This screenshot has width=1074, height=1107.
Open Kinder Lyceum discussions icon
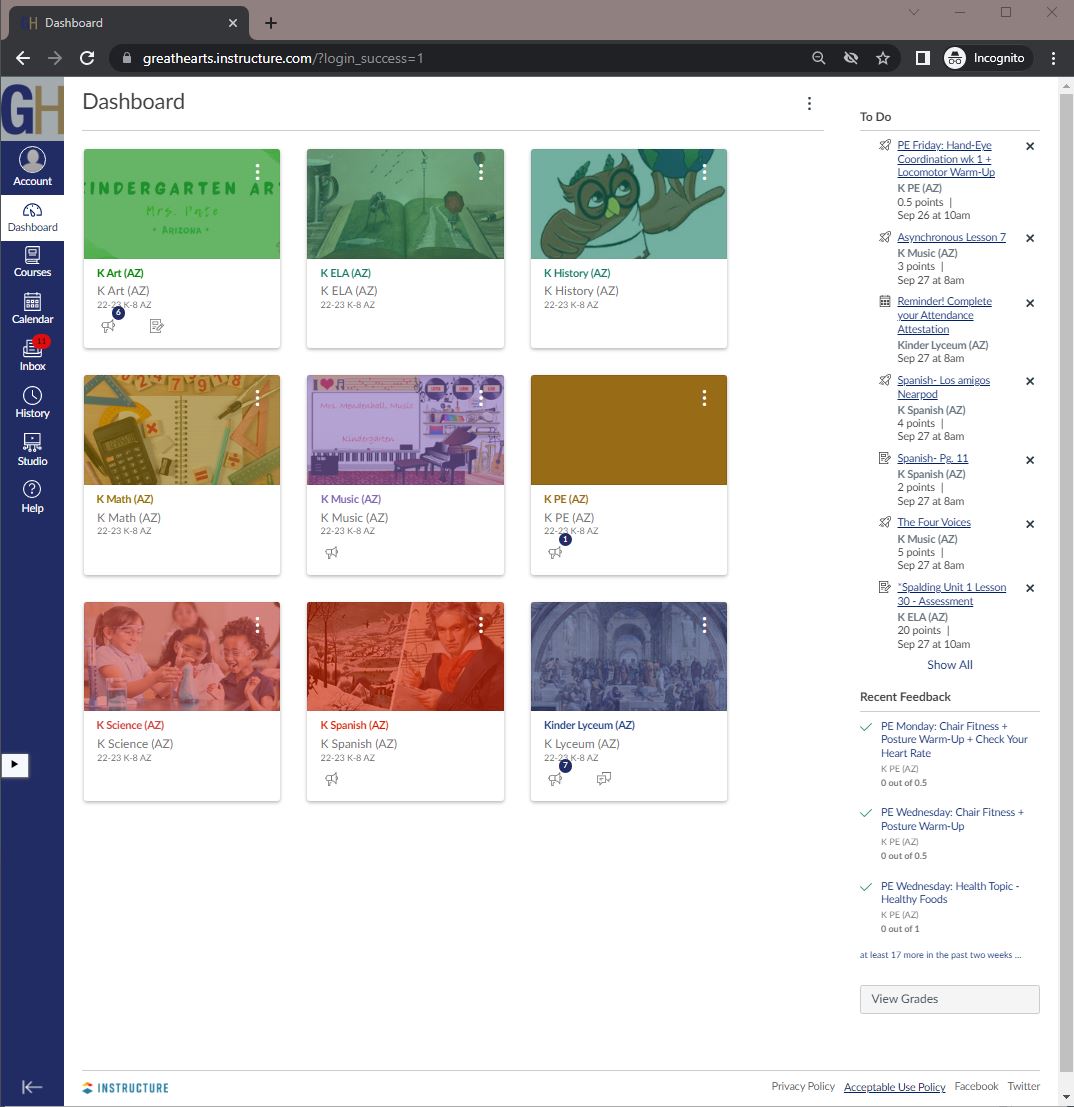(x=603, y=779)
